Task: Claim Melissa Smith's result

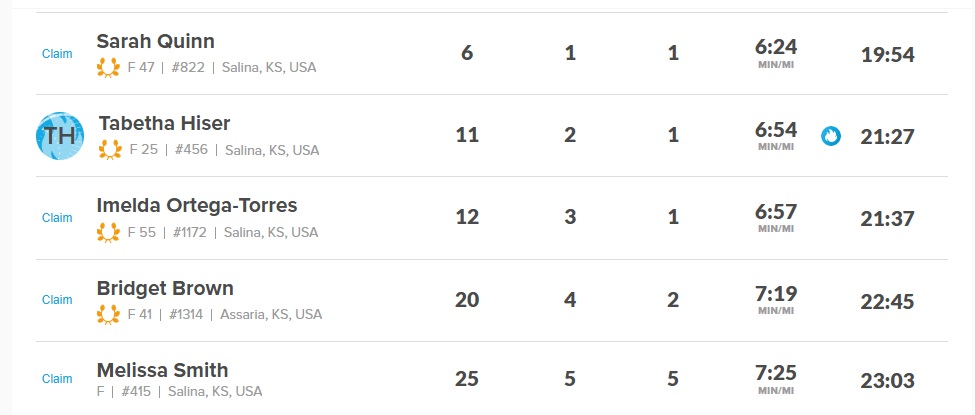Action: [57, 379]
